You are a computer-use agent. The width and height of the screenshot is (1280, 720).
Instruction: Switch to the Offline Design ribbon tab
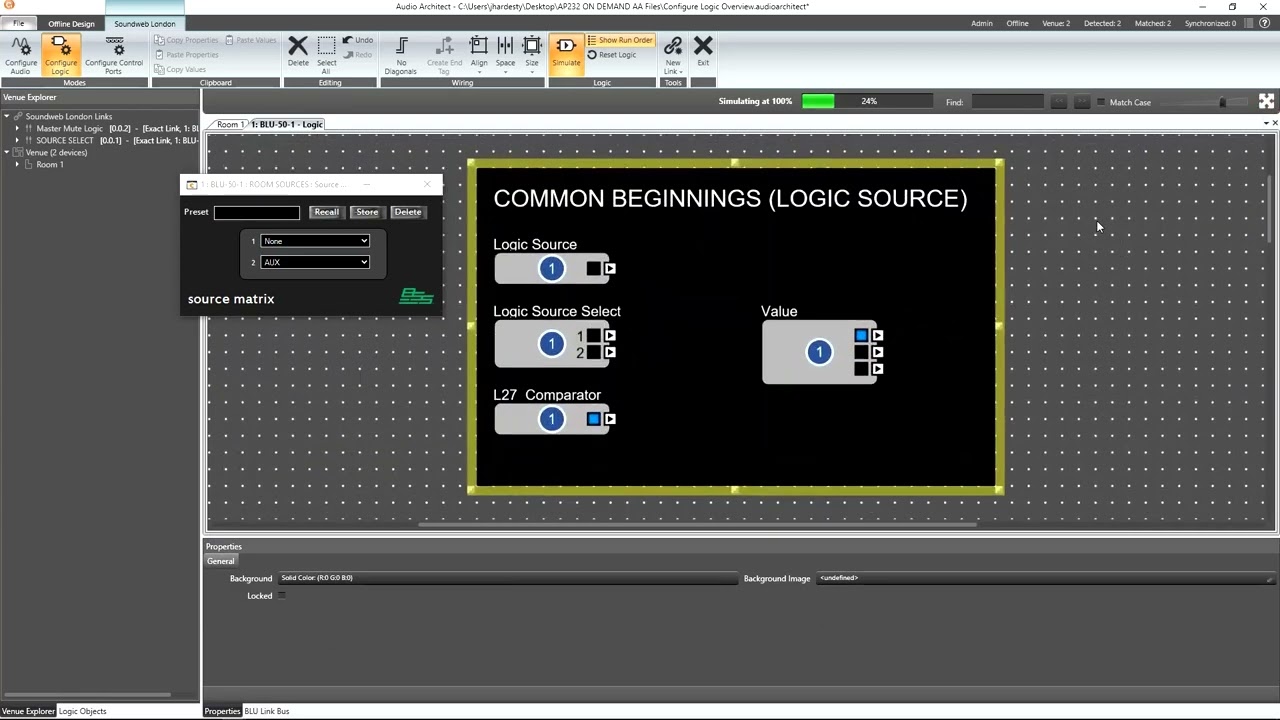(x=71, y=23)
